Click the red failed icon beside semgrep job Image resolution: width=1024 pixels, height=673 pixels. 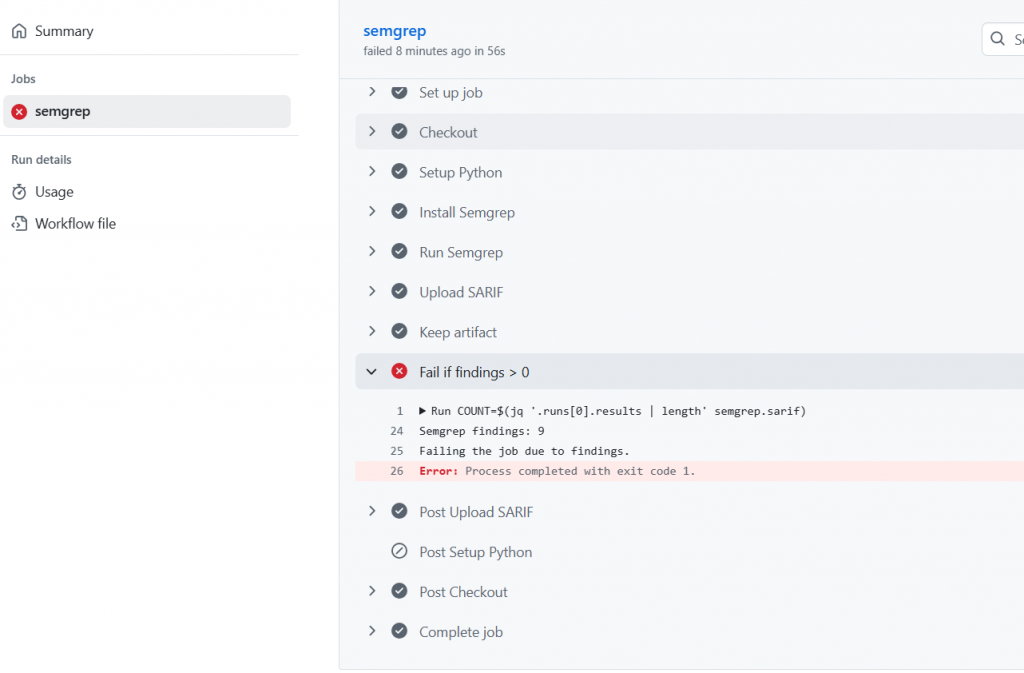coord(19,112)
